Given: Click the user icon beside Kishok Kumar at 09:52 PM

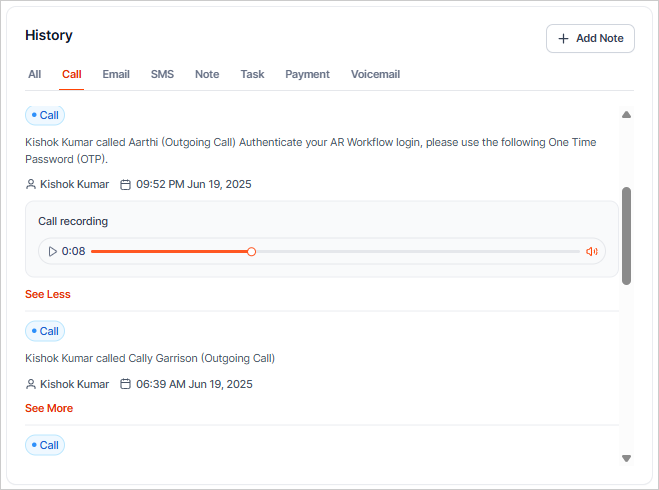Looking at the screenshot, I should click(31, 184).
